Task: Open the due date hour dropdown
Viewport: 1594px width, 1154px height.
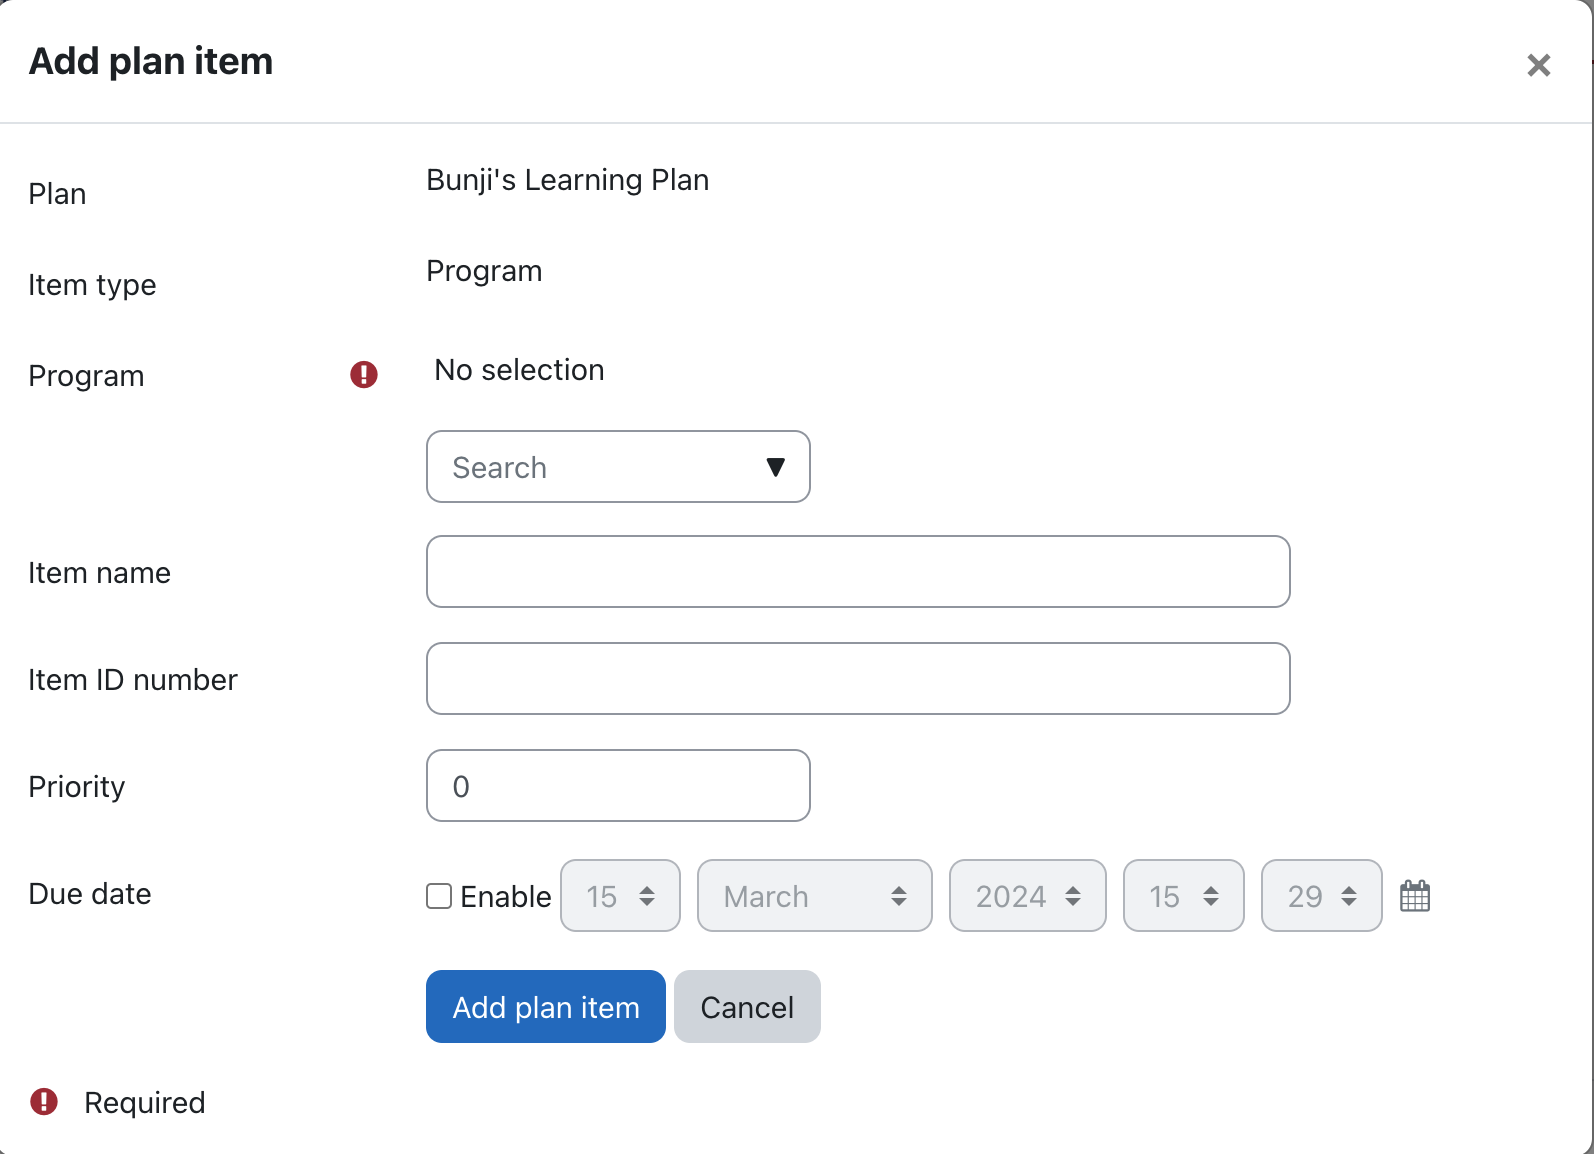Action: (x=1183, y=896)
